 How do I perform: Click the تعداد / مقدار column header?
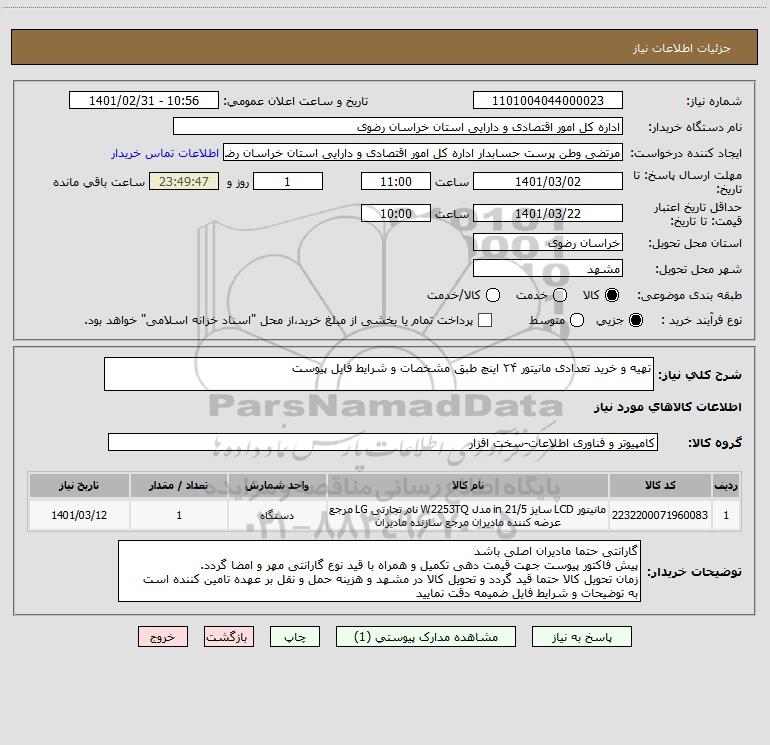[x=179, y=486]
